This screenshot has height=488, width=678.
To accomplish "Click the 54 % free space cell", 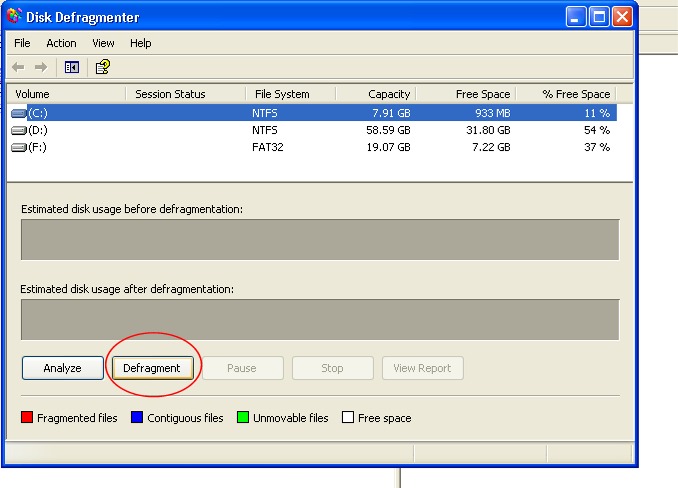I will [597, 130].
